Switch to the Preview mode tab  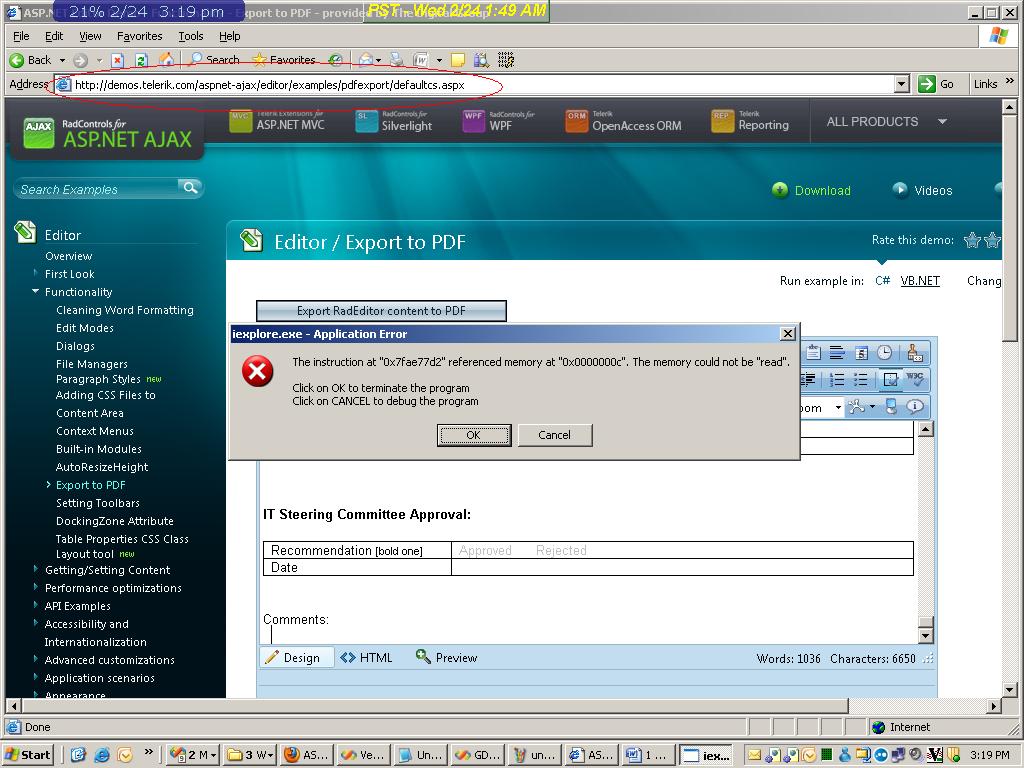click(x=447, y=658)
